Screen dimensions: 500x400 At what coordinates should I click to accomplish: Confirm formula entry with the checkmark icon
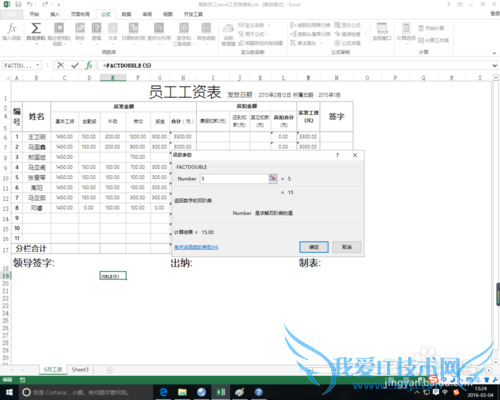[x=75, y=65]
